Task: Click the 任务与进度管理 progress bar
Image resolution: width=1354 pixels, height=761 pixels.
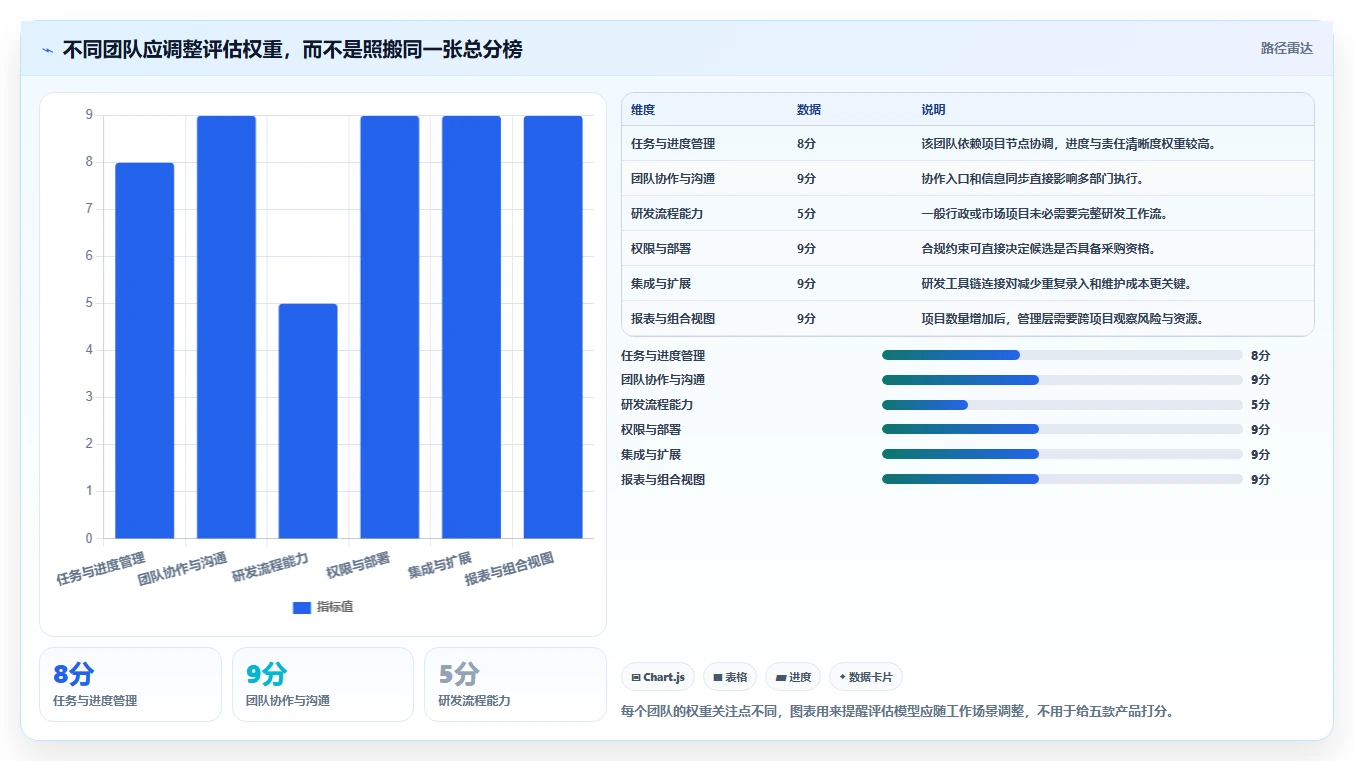Action: [1062, 355]
